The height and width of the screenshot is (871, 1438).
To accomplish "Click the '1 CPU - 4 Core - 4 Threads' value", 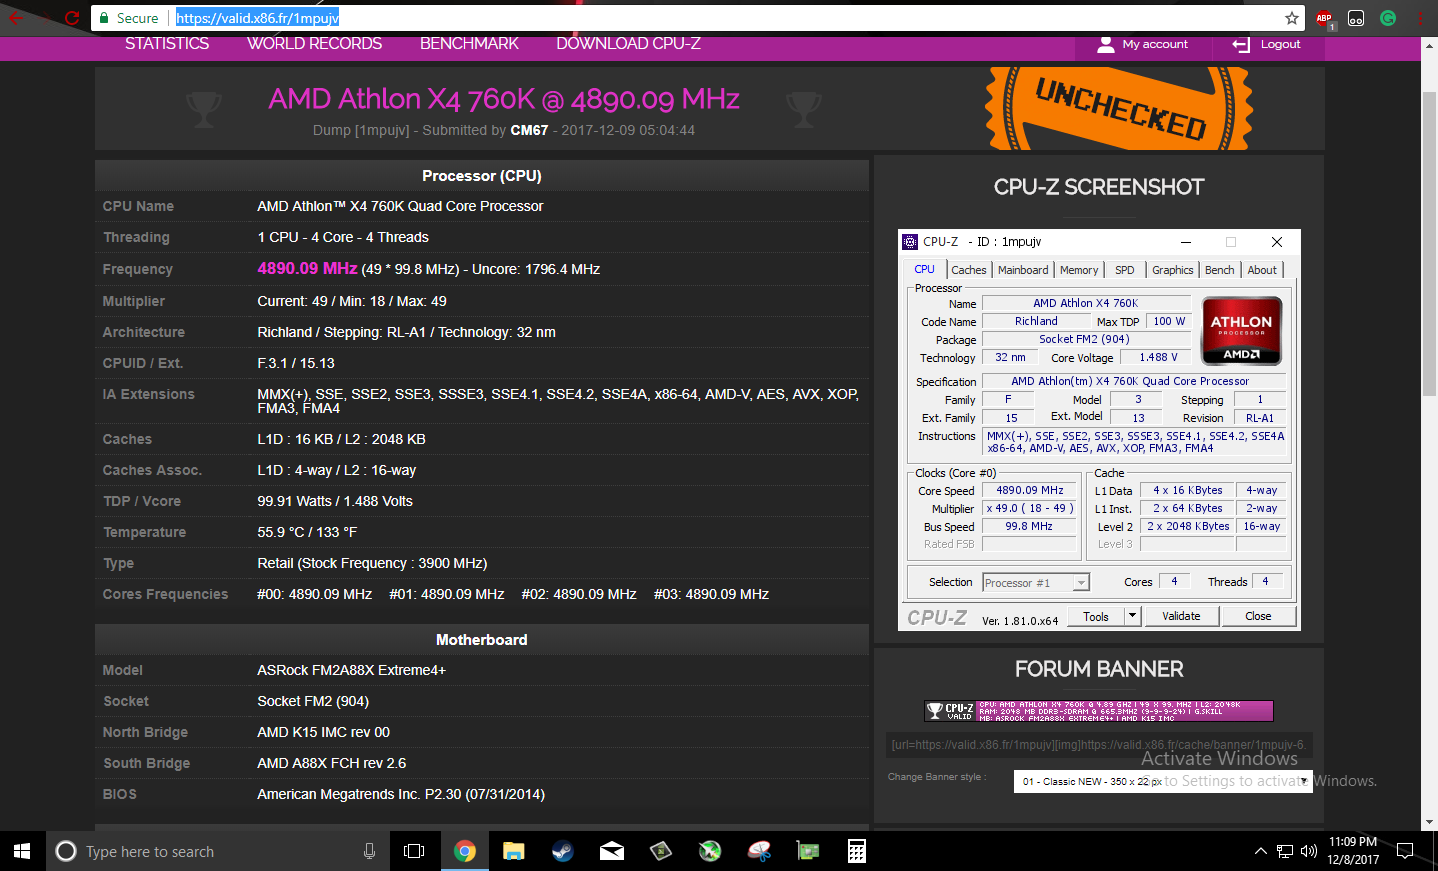I will coord(343,237).
